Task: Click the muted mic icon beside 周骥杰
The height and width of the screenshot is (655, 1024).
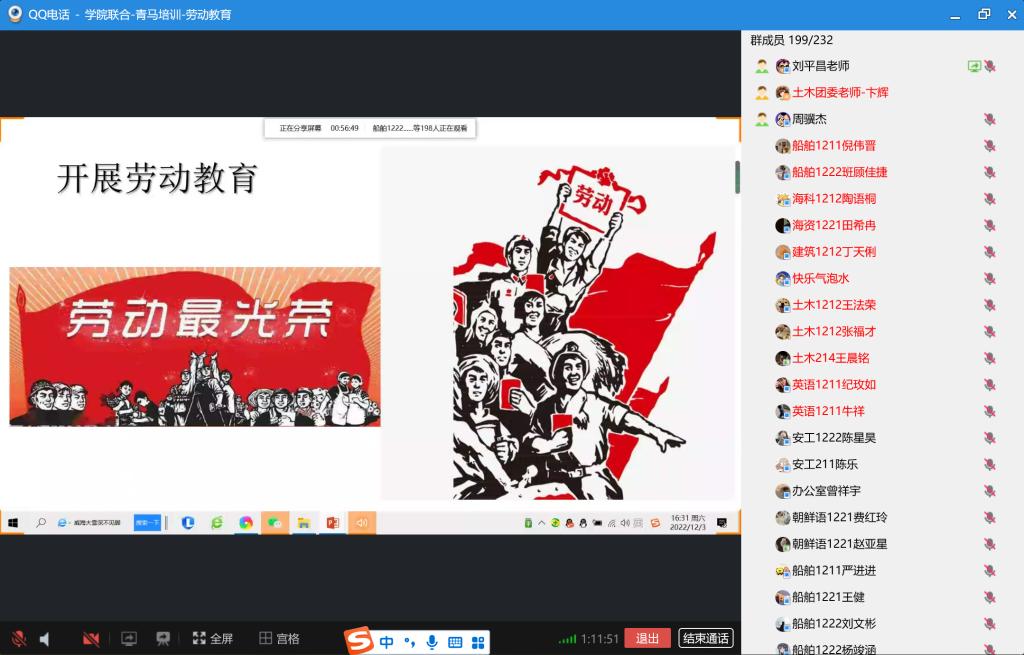Action: [989, 119]
